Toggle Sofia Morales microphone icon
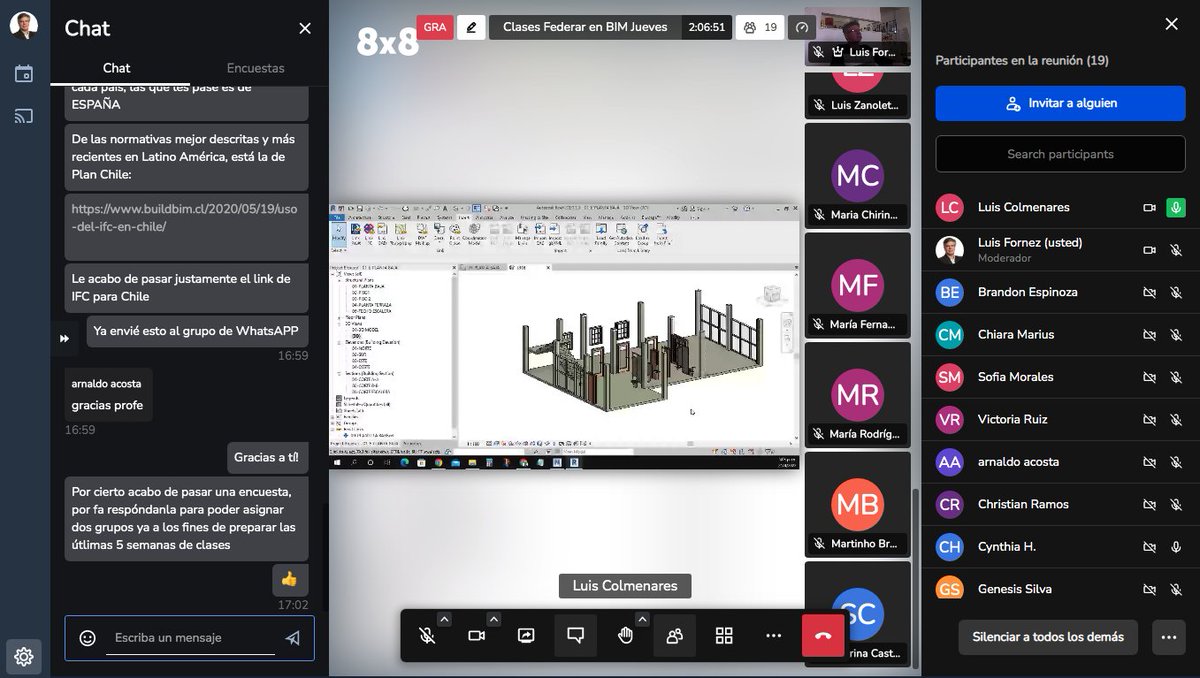 click(x=1176, y=377)
